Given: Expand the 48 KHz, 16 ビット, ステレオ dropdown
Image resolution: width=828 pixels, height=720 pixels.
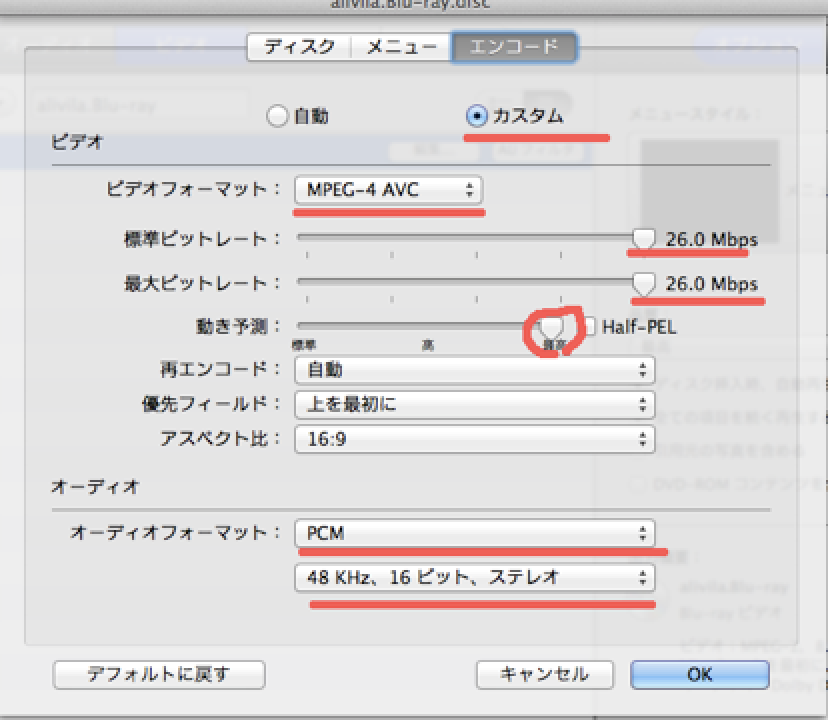Looking at the screenshot, I should 474,577.
